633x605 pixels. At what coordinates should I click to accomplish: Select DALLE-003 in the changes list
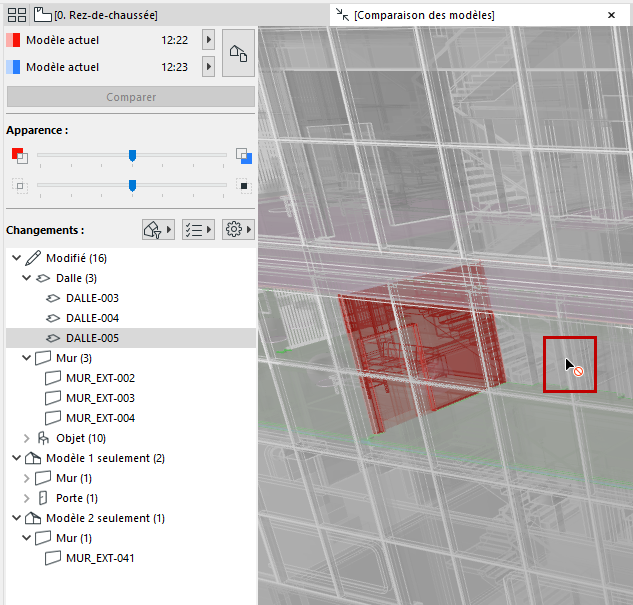point(131,298)
